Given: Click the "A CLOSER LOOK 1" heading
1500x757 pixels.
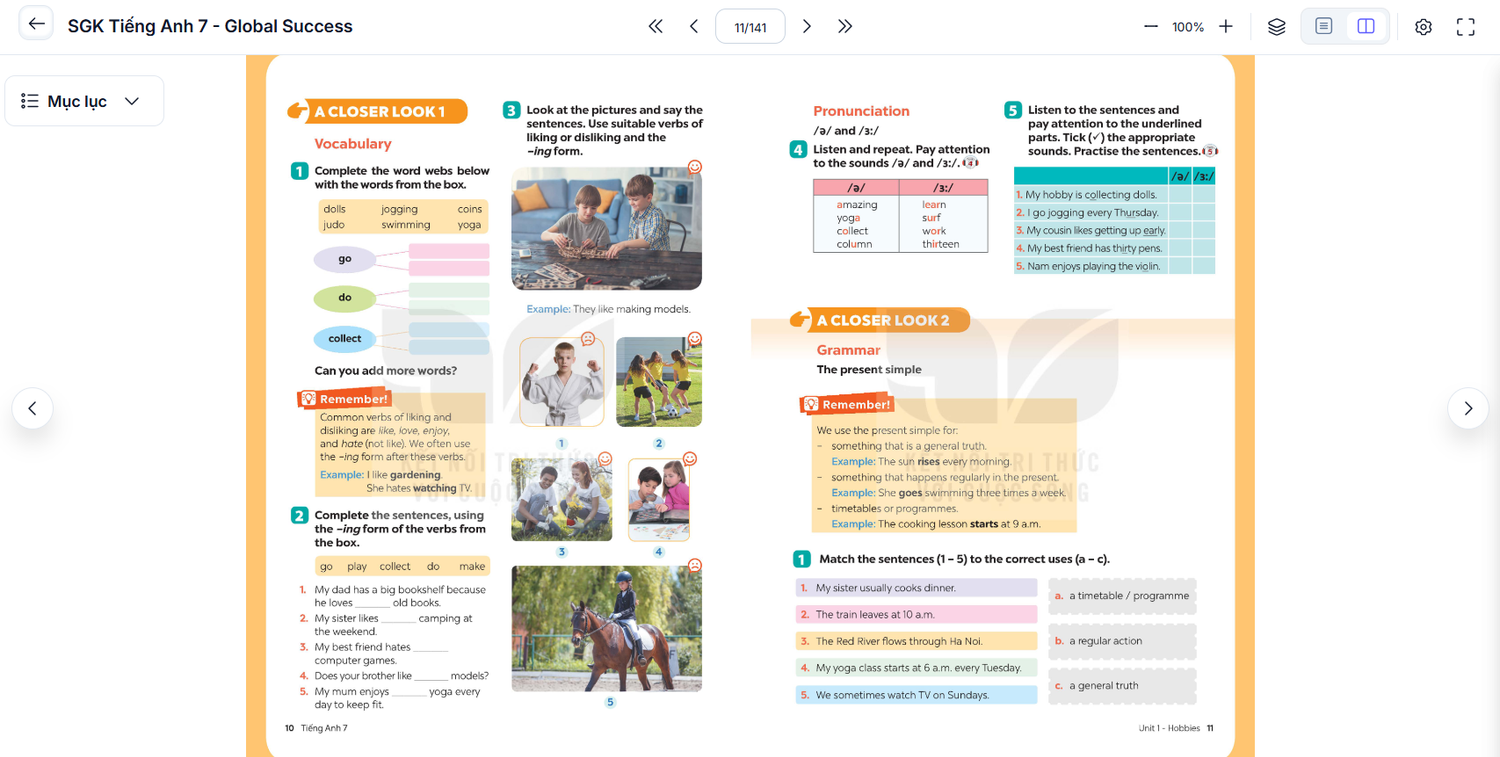Looking at the screenshot, I should (378, 111).
